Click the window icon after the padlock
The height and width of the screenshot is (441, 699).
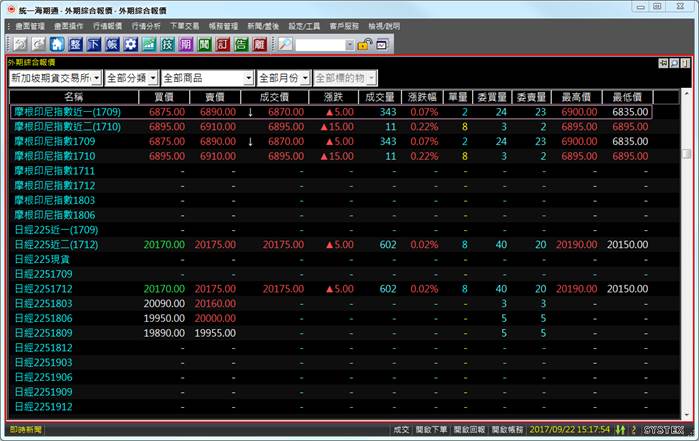tap(382, 45)
